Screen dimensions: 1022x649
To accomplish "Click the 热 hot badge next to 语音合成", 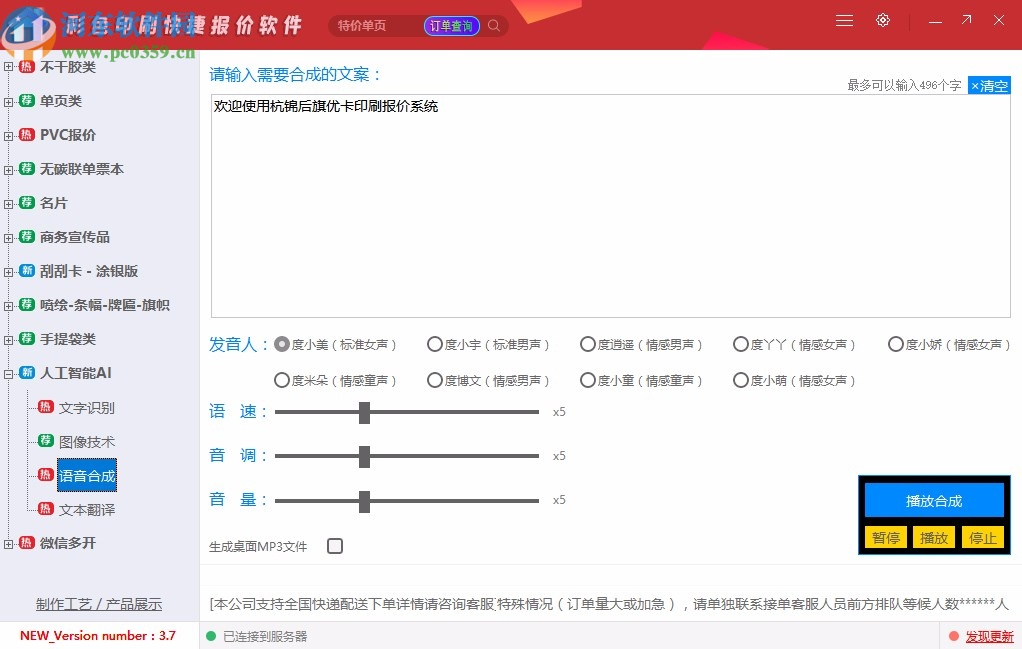I will click(46, 475).
